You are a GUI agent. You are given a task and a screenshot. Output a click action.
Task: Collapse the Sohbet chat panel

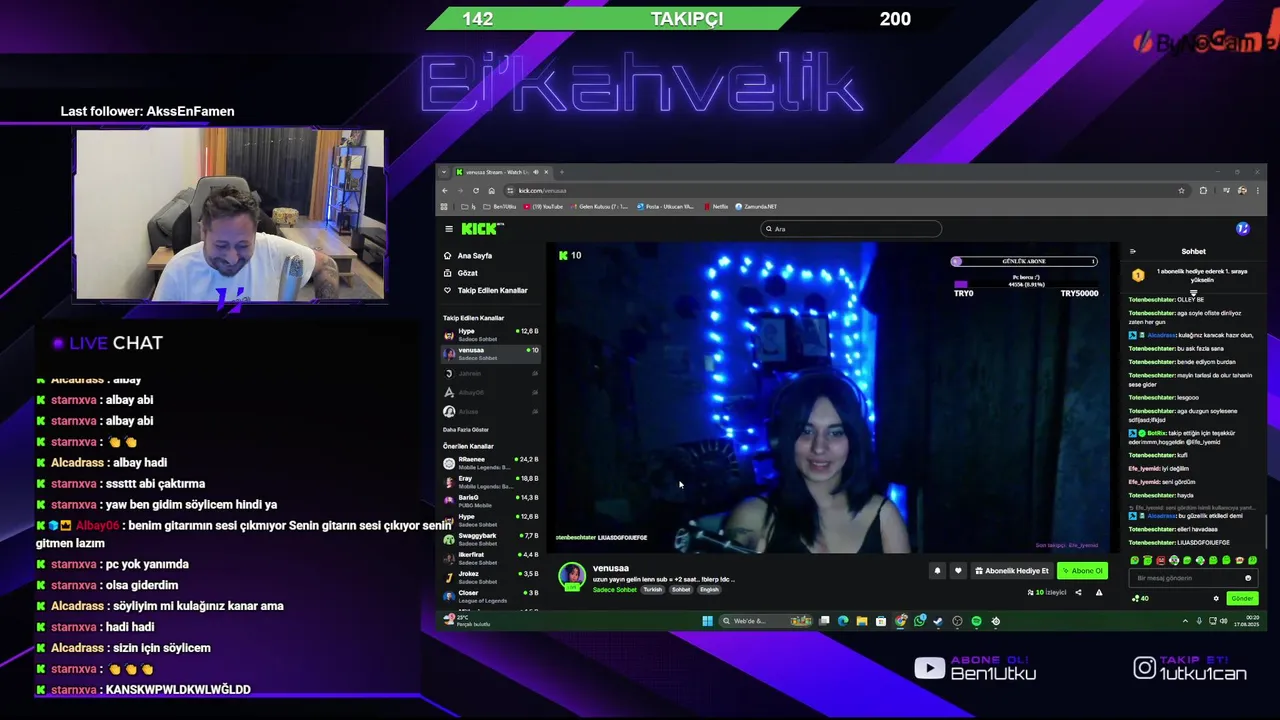click(1133, 252)
